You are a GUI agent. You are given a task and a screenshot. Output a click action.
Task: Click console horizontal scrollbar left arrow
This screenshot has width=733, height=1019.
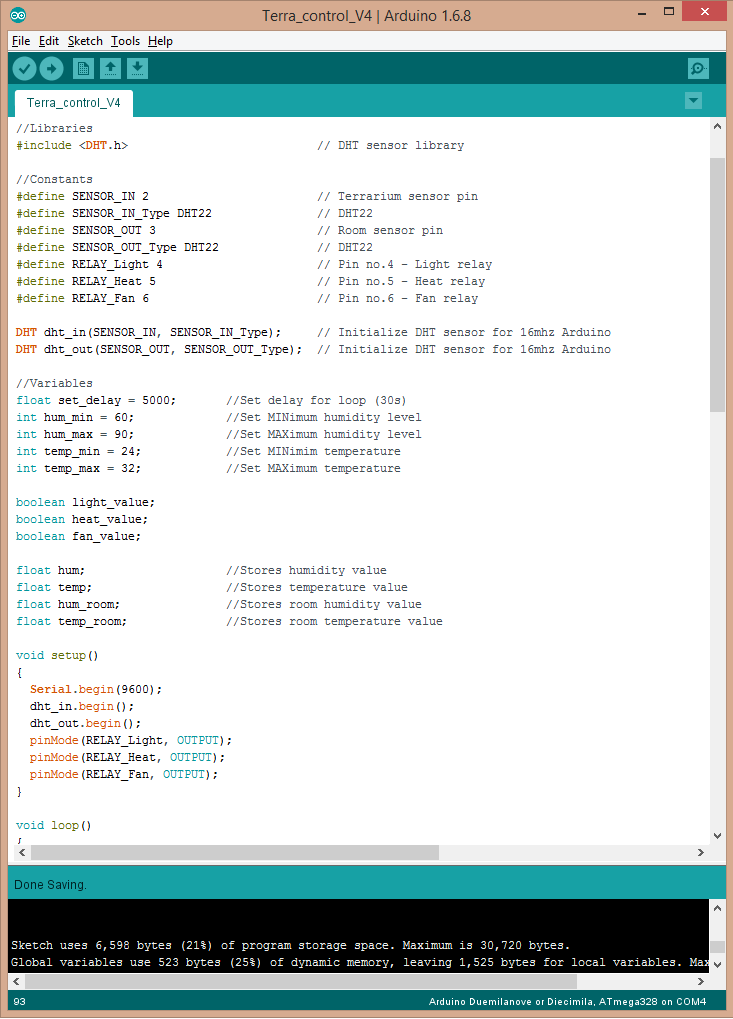click(17, 981)
